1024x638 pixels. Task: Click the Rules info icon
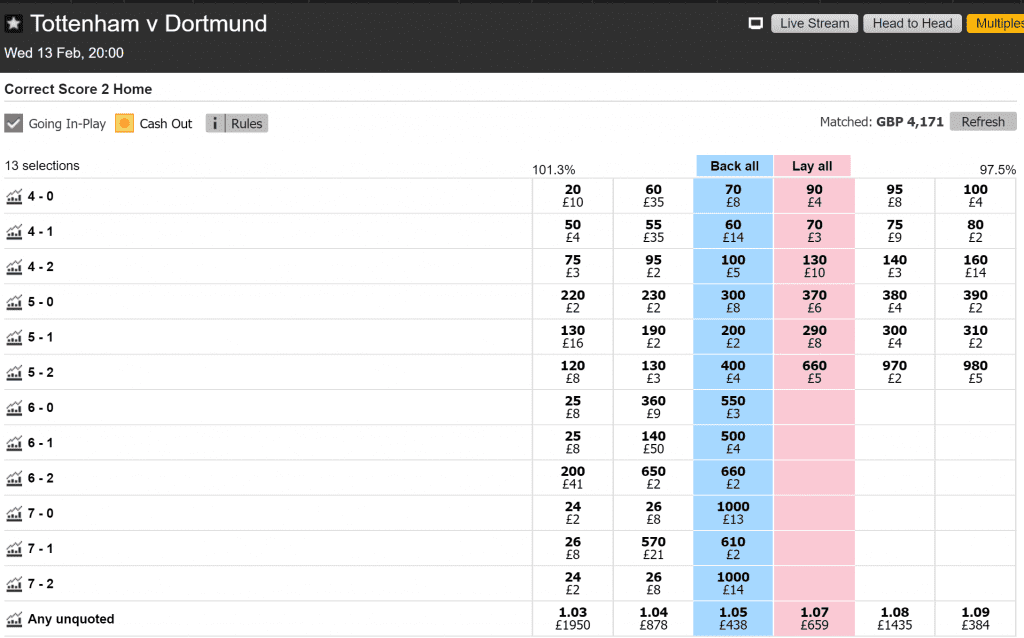tap(215, 123)
